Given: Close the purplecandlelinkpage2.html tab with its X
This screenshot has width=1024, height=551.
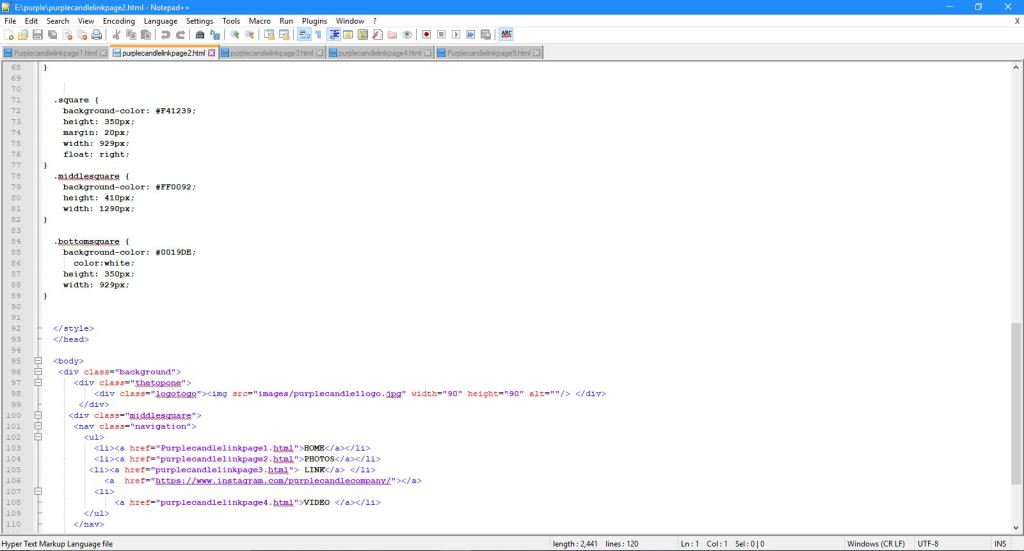Looking at the screenshot, I should [211, 53].
